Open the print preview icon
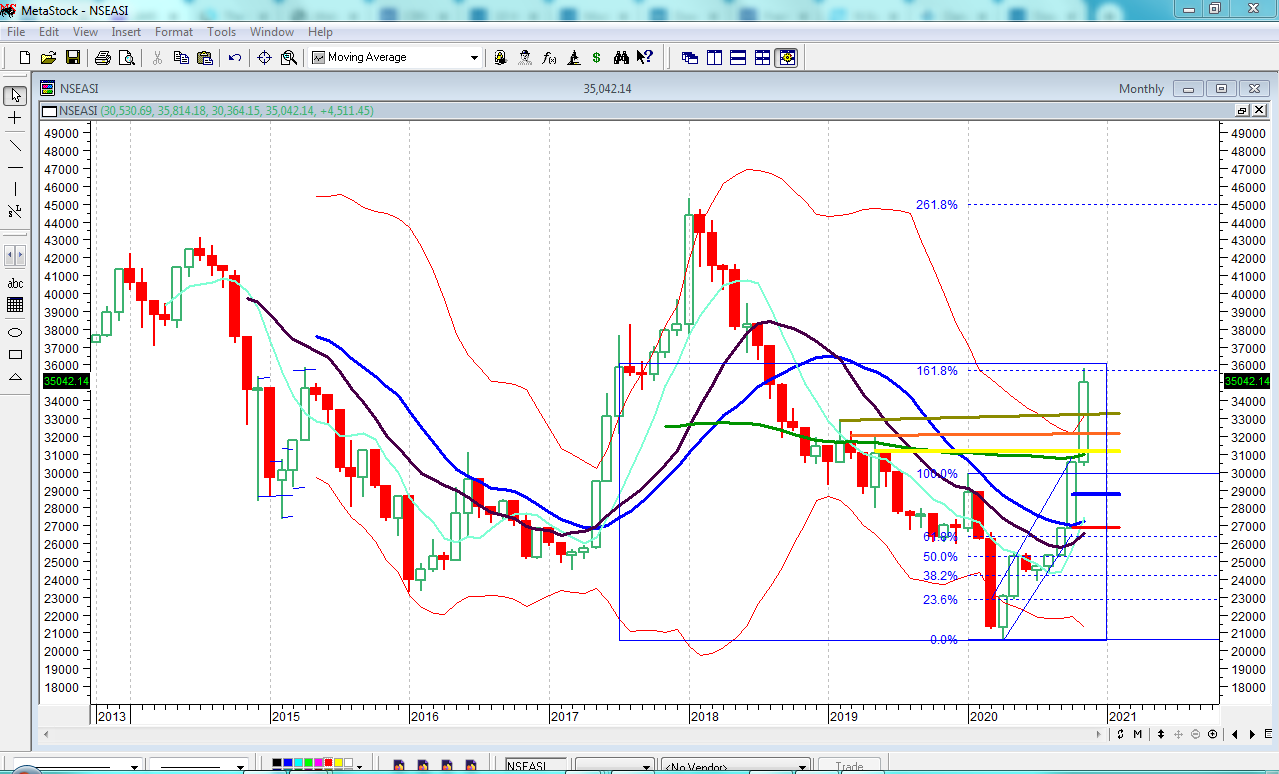Screen dimensions: 1279x774 coord(126,58)
